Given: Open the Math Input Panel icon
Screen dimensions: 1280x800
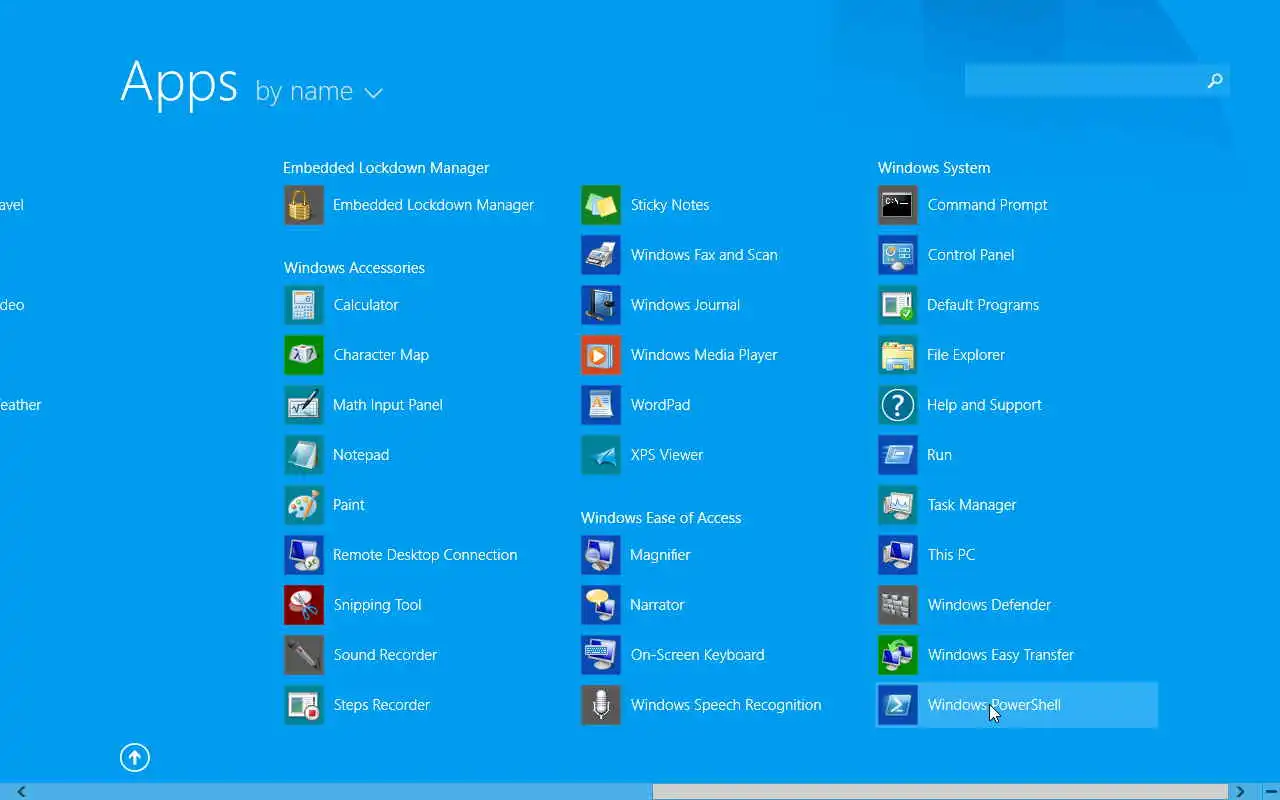Looking at the screenshot, I should [x=303, y=405].
